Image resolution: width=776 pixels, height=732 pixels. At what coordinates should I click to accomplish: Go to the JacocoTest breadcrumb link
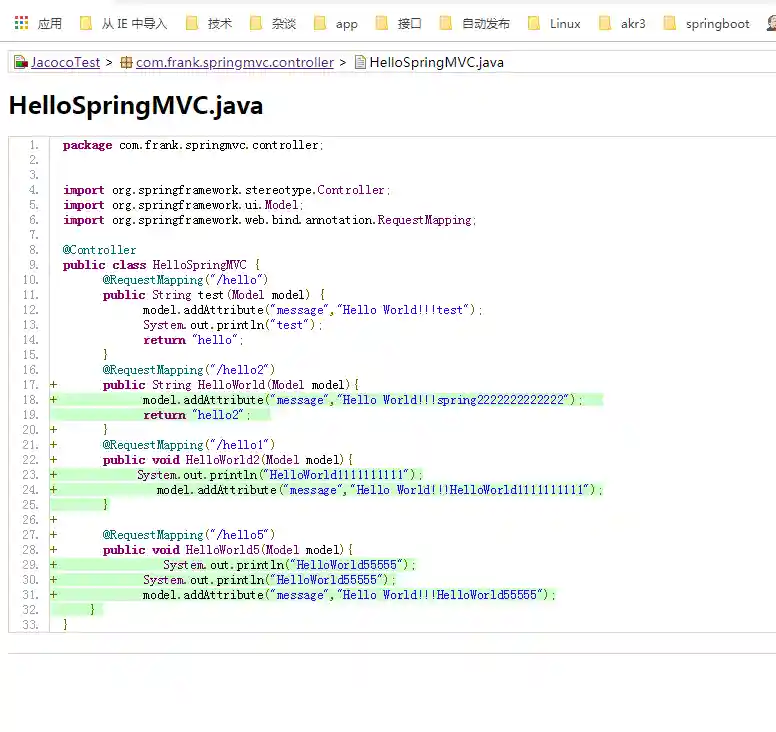click(65, 62)
